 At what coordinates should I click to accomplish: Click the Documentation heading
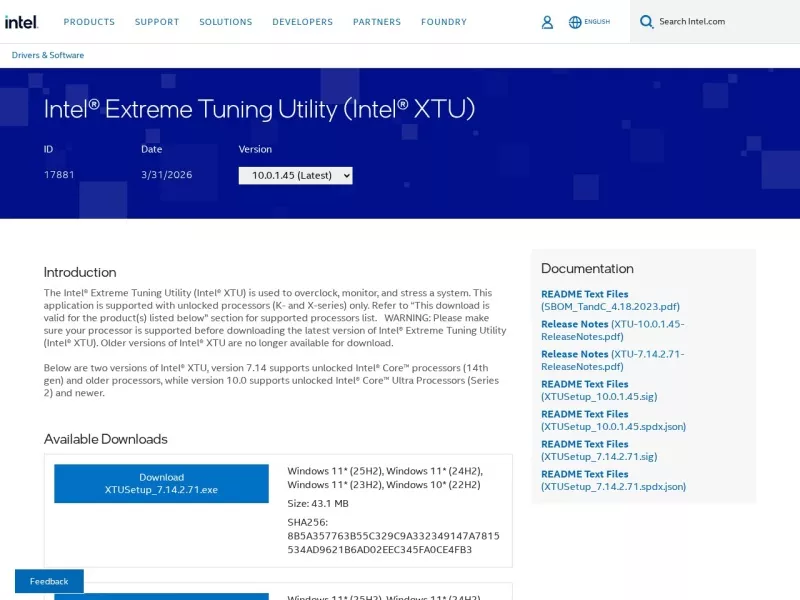click(x=587, y=268)
